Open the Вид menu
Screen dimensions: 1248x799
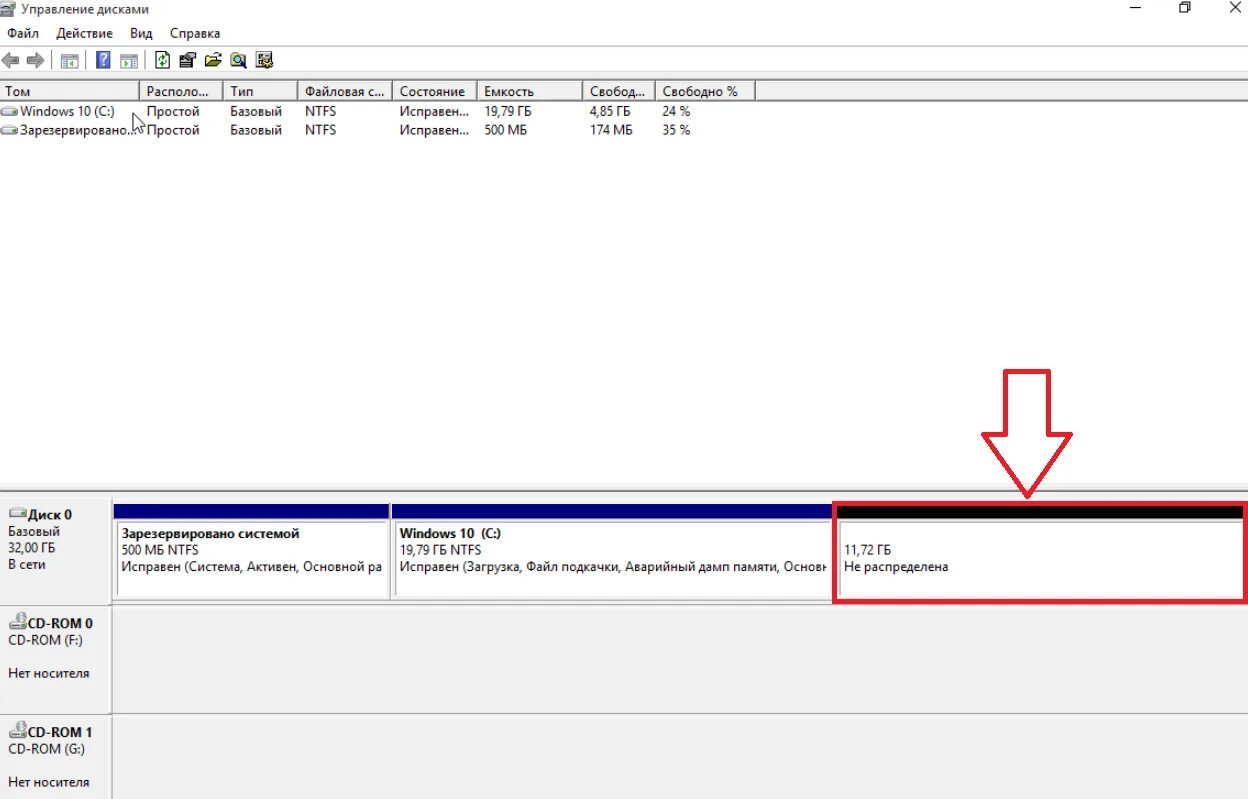(x=141, y=33)
